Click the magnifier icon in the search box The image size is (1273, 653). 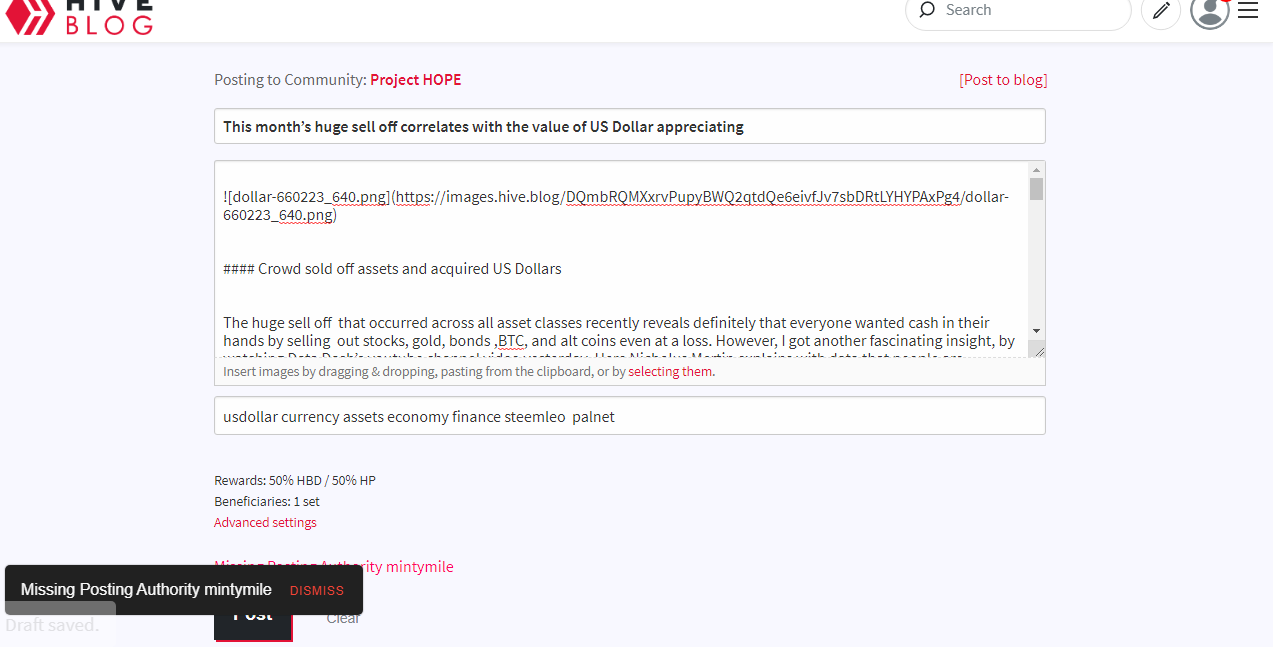coord(927,10)
